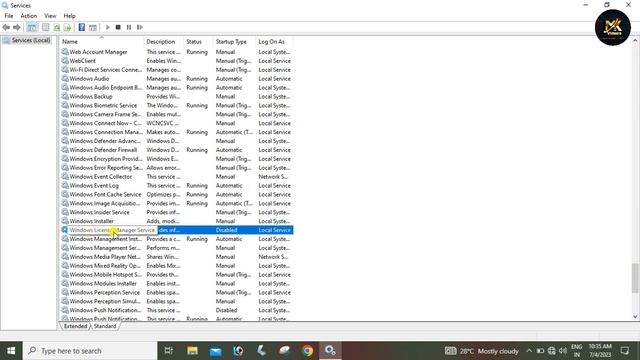Open Google Chrome from the taskbar
Screen dimensions: 640x360
pyautogui.click(x=307, y=351)
